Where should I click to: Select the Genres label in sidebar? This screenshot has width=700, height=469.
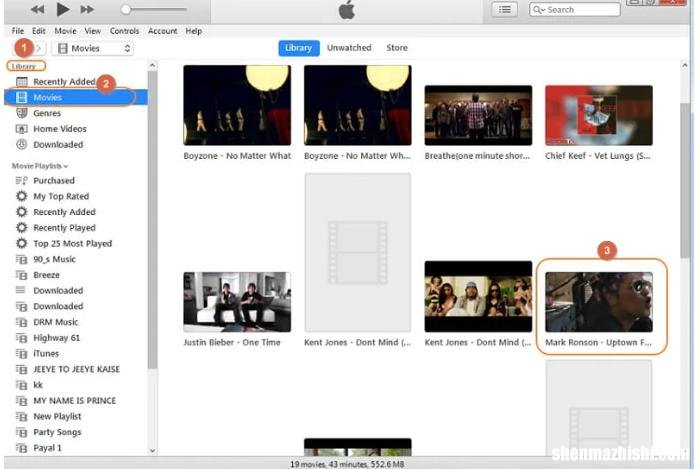(47, 113)
